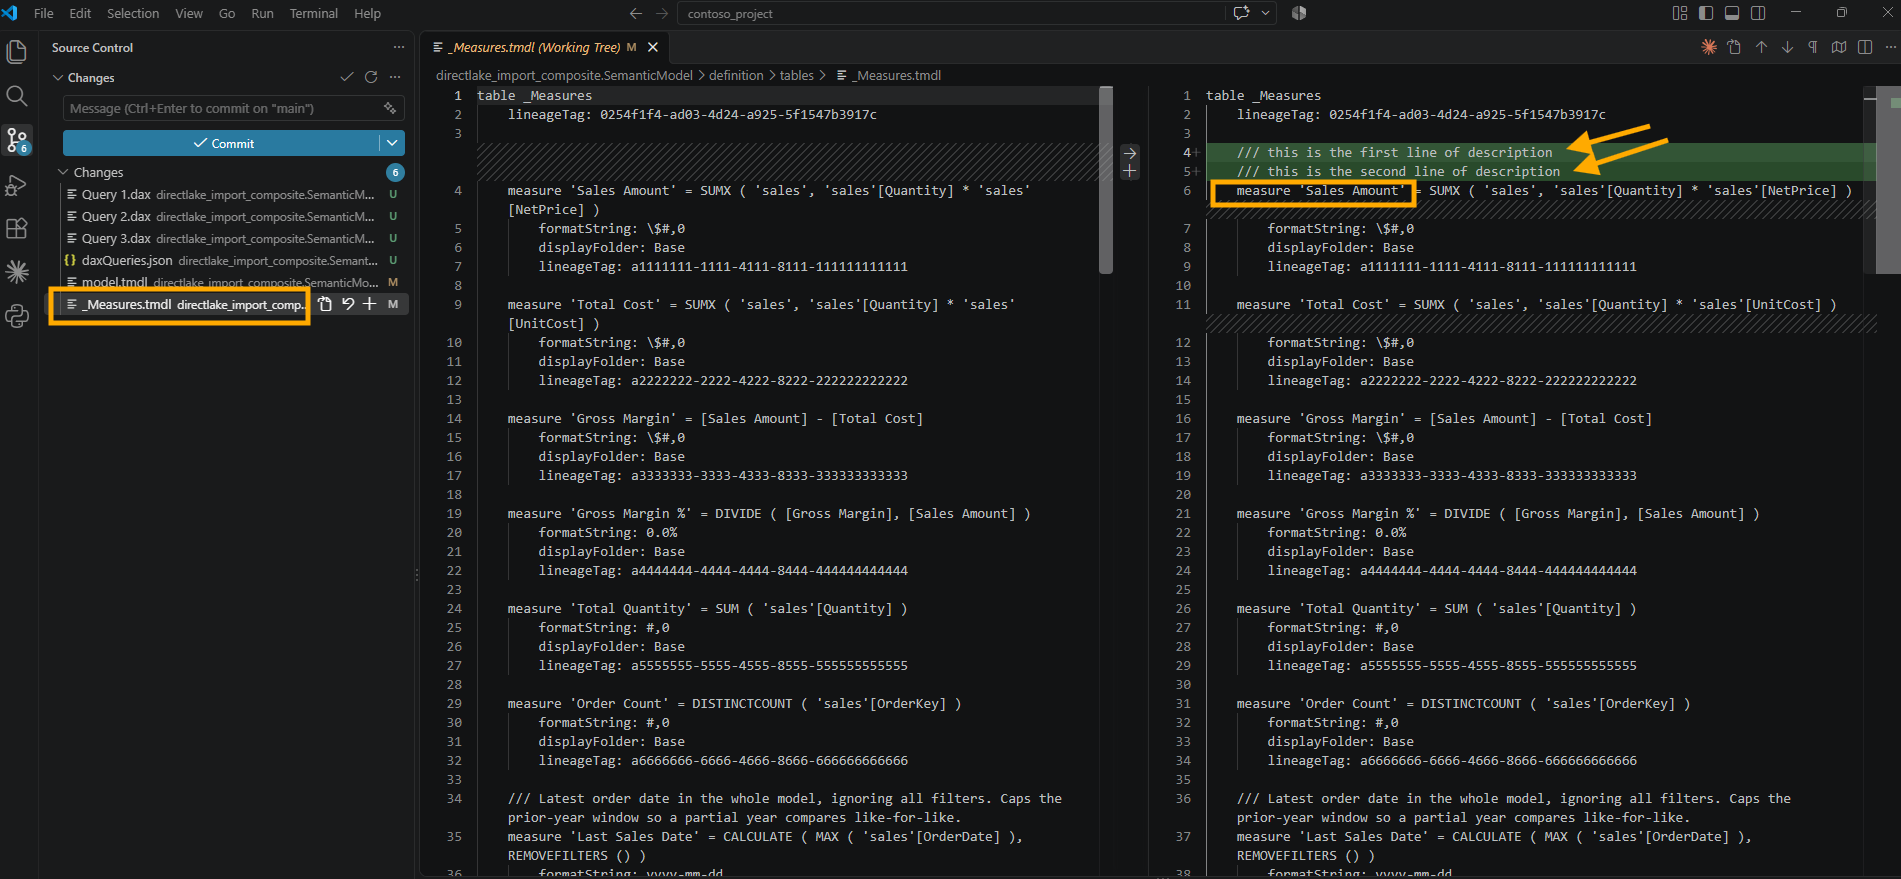
Task: Open the Commit button dropdown arrow
Action: coord(393,143)
